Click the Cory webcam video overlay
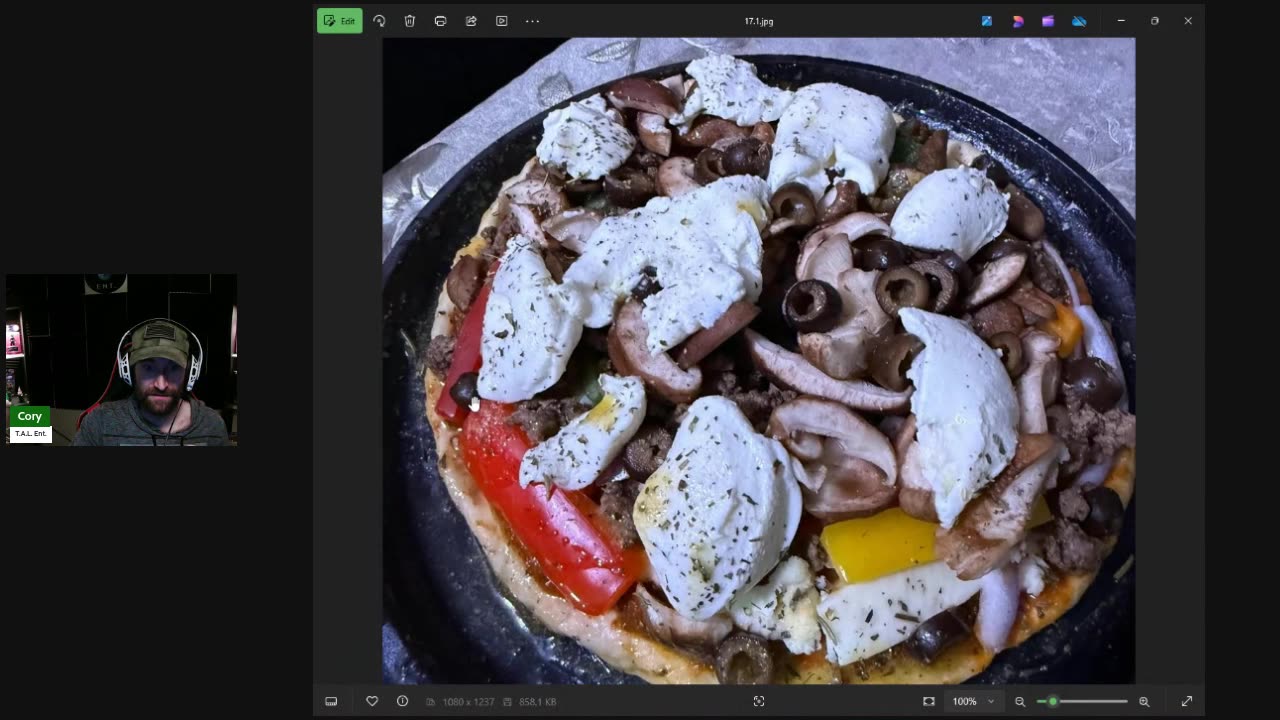Image resolution: width=1280 pixels, height=720 pixels. [122, 360]
